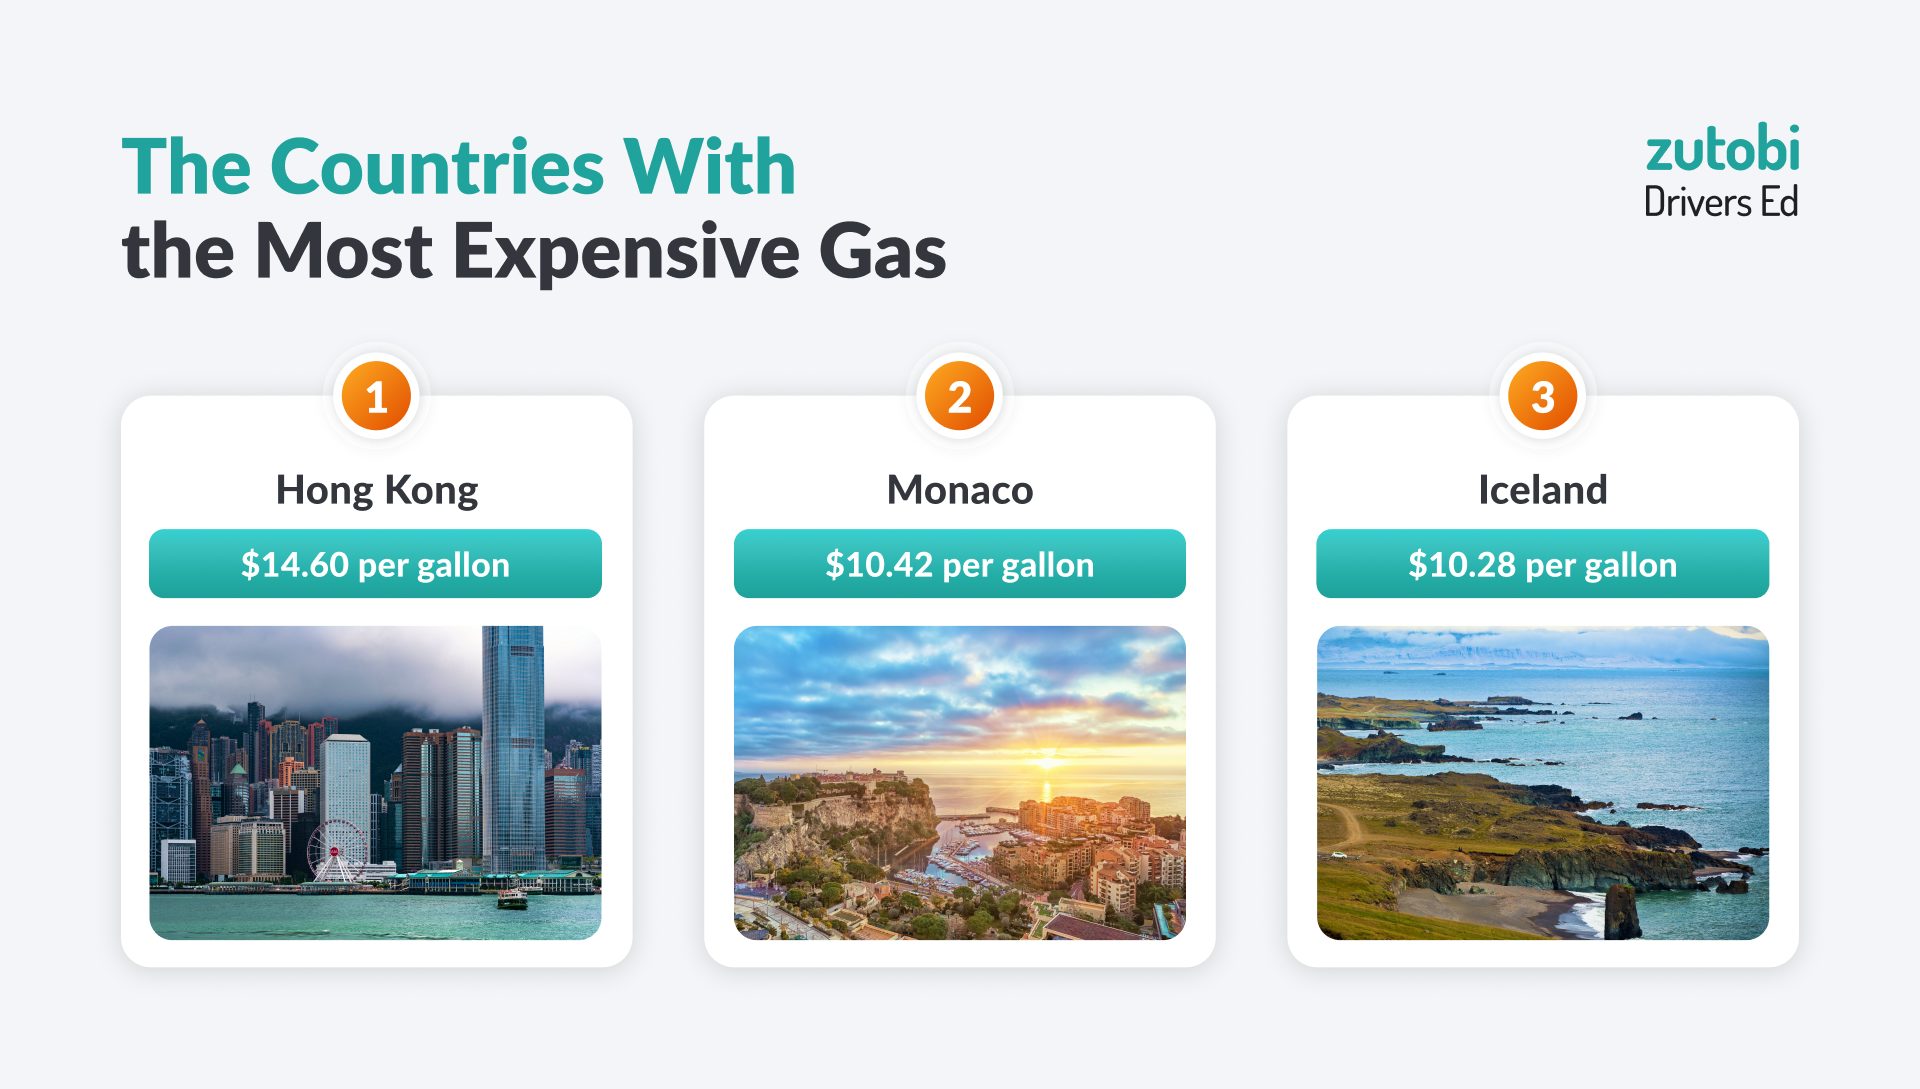Click the teal title 'The Countries With'
1920x1089 pixels.
(x=458, y=167)
